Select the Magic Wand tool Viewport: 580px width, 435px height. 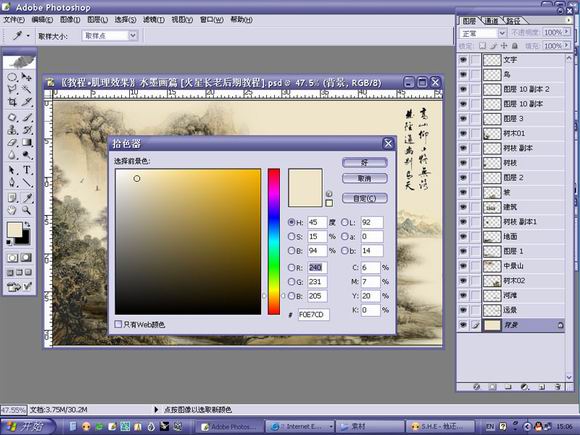coord(26,89)
